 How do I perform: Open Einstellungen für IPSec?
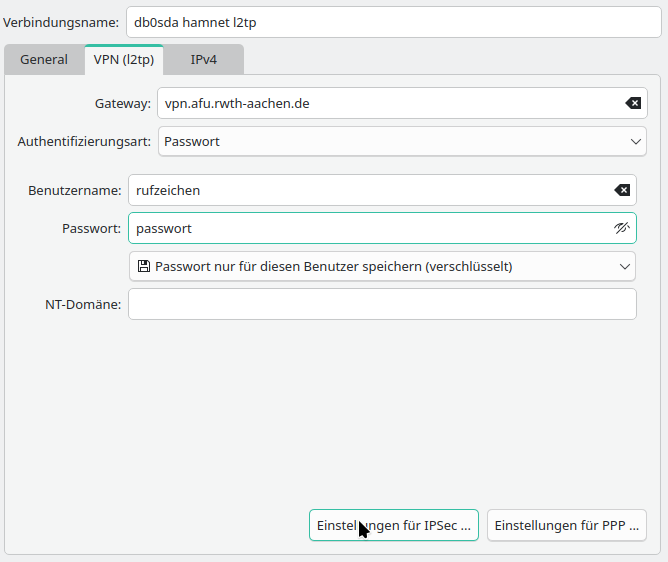coord(394,526)
